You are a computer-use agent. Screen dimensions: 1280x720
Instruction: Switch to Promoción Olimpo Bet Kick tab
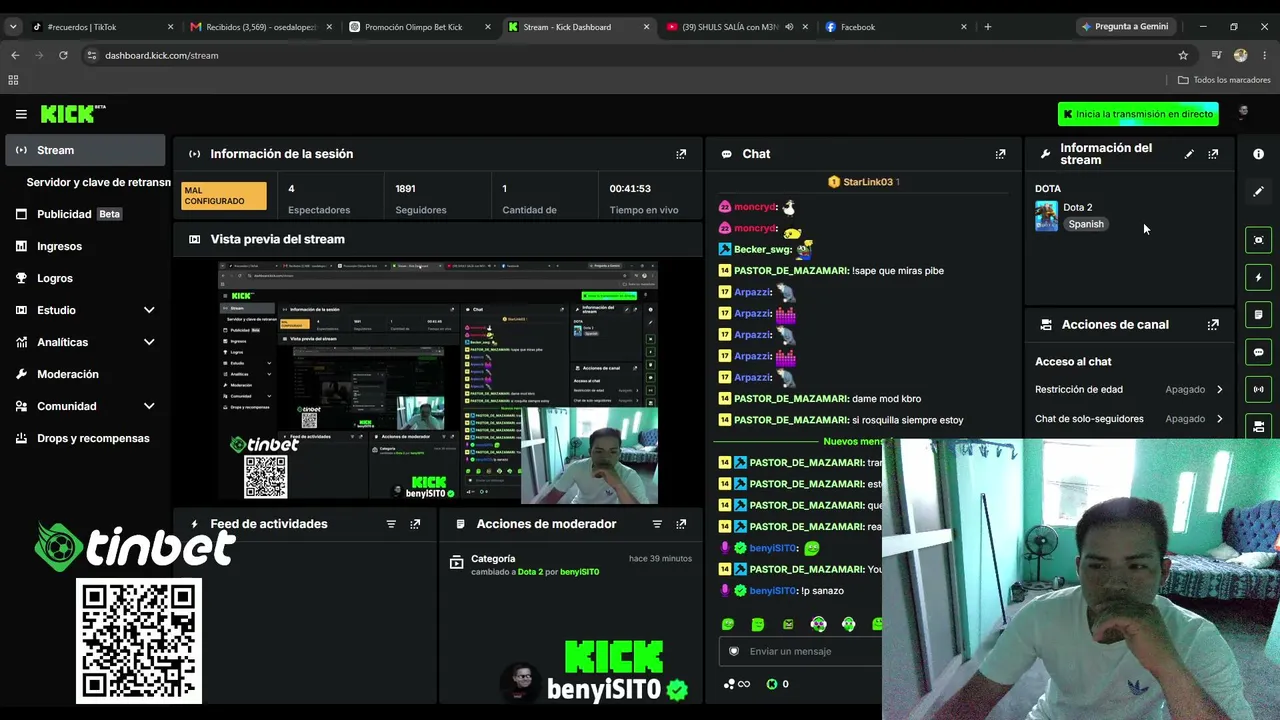(420, 27)
